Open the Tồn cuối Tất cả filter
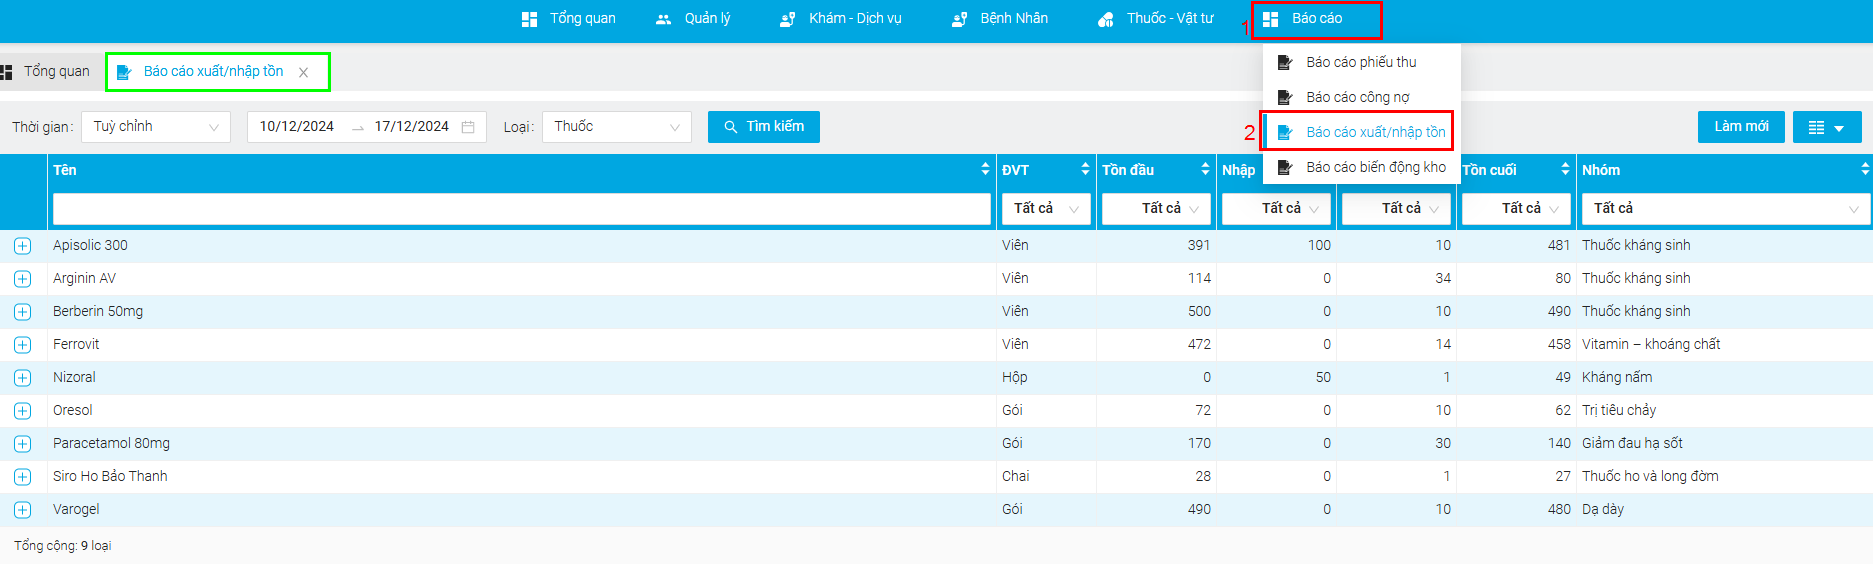The width and height of the screenshot is (1873, 564). pyautogui.click(x=1516, y=209)
